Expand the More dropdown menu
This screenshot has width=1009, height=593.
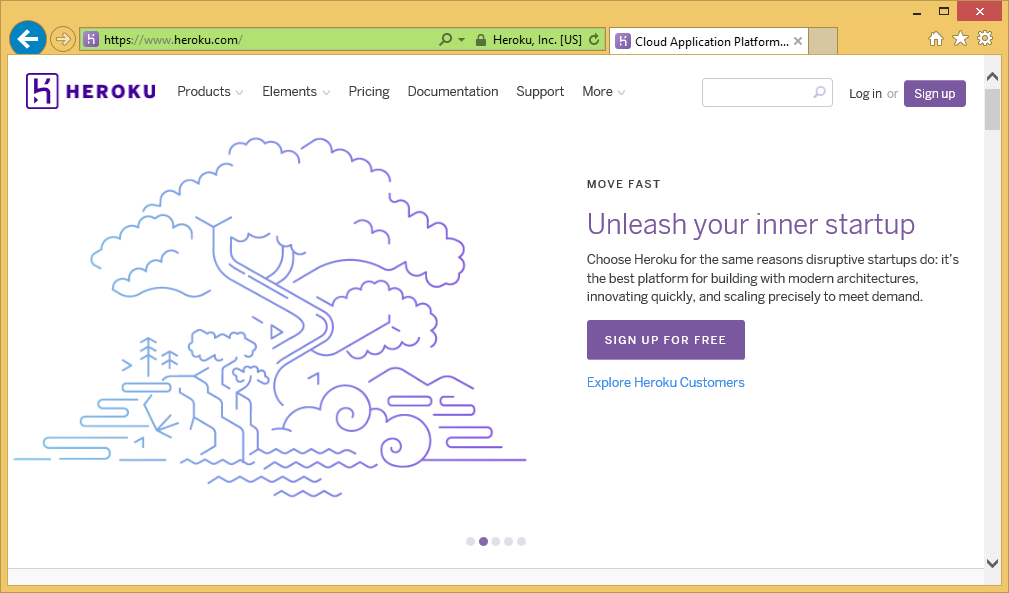tap(604, 92)
